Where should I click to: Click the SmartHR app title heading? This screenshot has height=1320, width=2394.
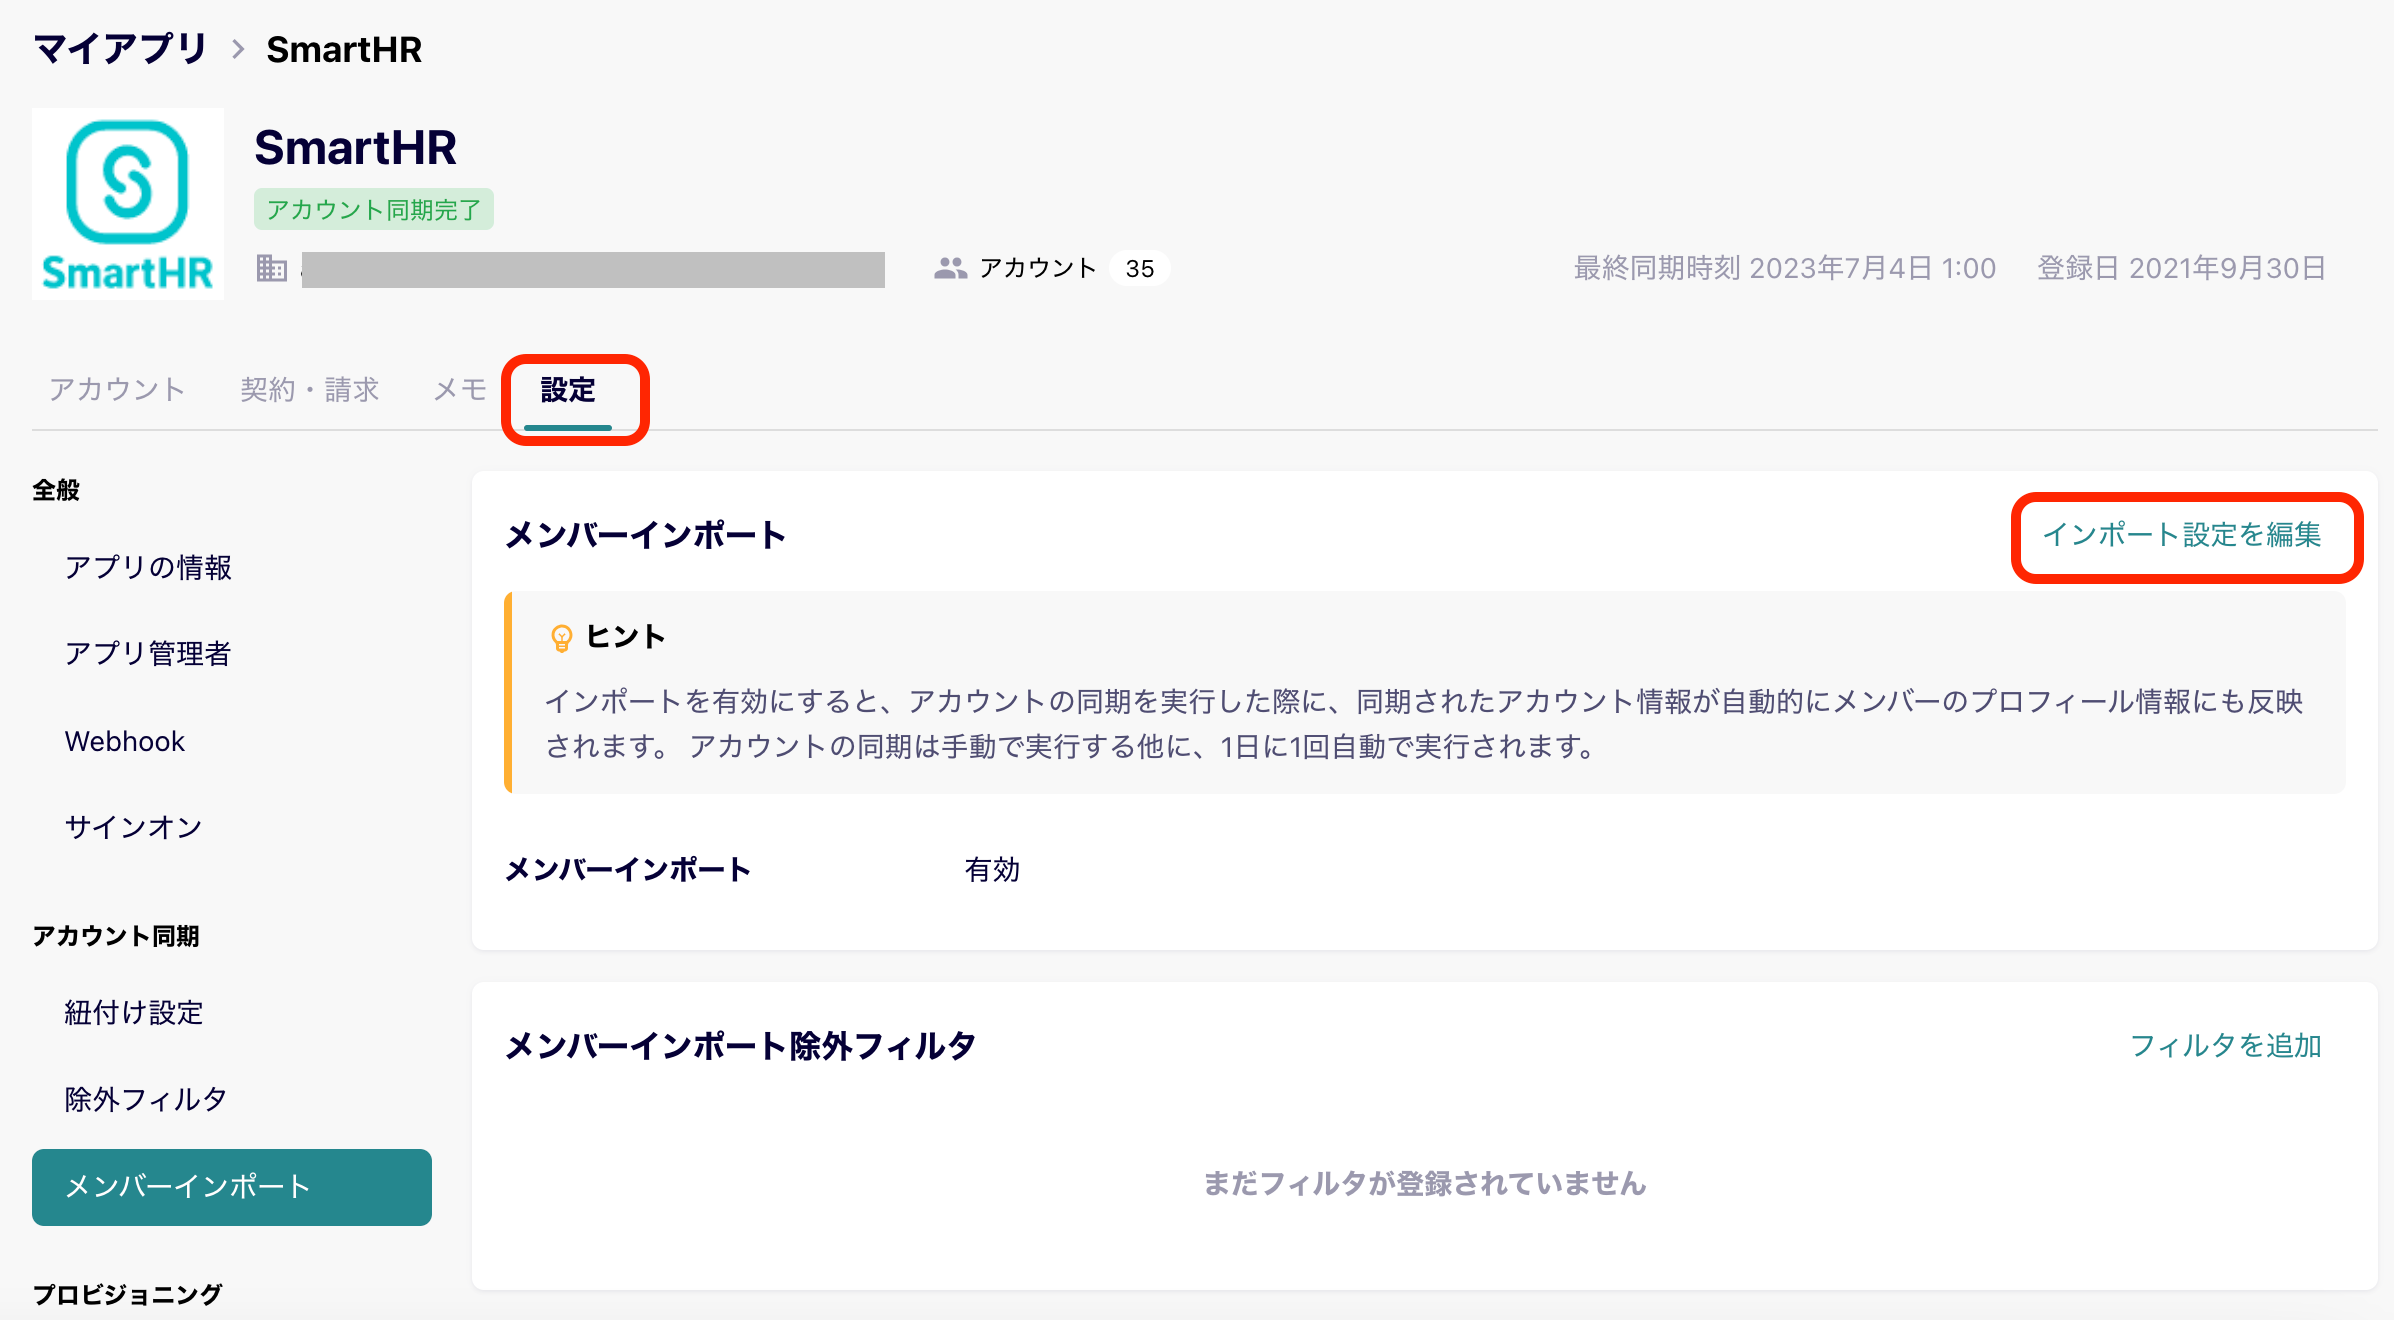(355, 147)
